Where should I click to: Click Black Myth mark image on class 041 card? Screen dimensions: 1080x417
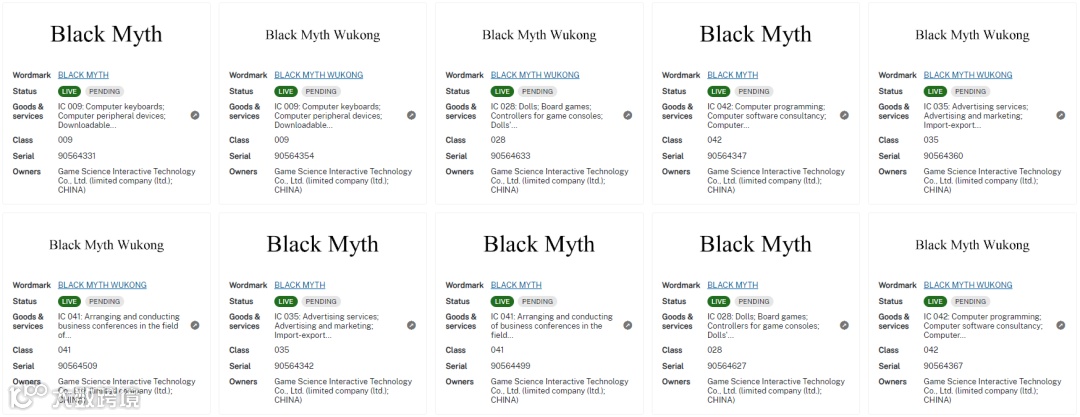539,245
